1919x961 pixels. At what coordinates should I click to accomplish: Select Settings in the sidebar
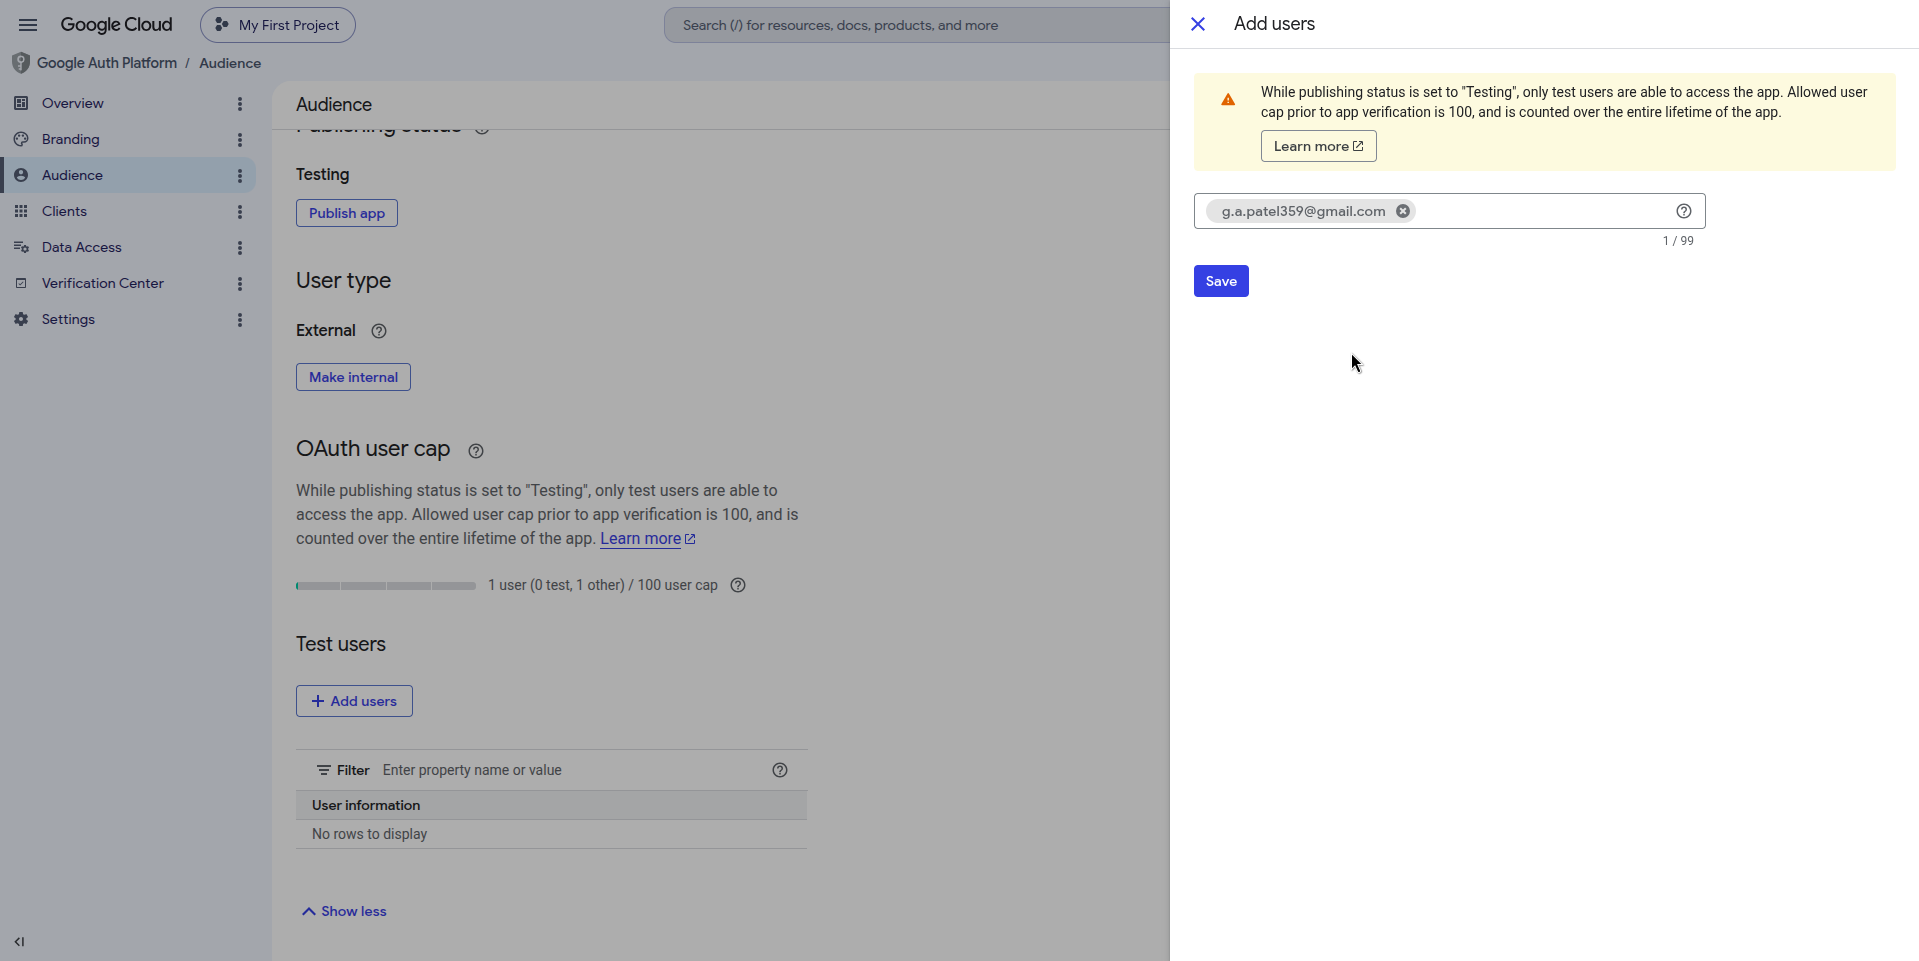[68, 319]
